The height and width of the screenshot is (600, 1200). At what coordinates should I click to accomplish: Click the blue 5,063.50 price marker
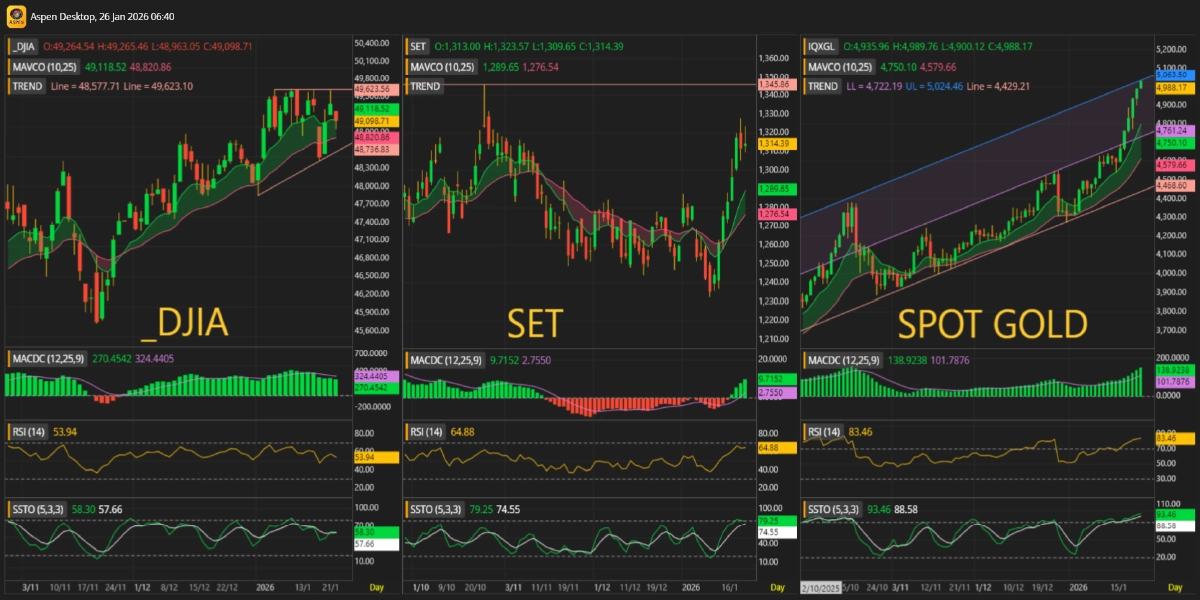pos(1171,75)
